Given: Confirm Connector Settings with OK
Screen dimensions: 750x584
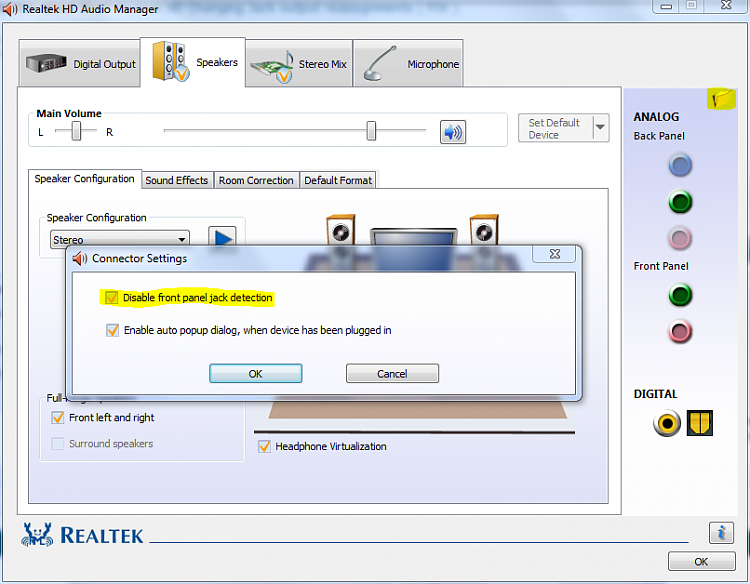Looking at the screenshot, I should 255,373.
